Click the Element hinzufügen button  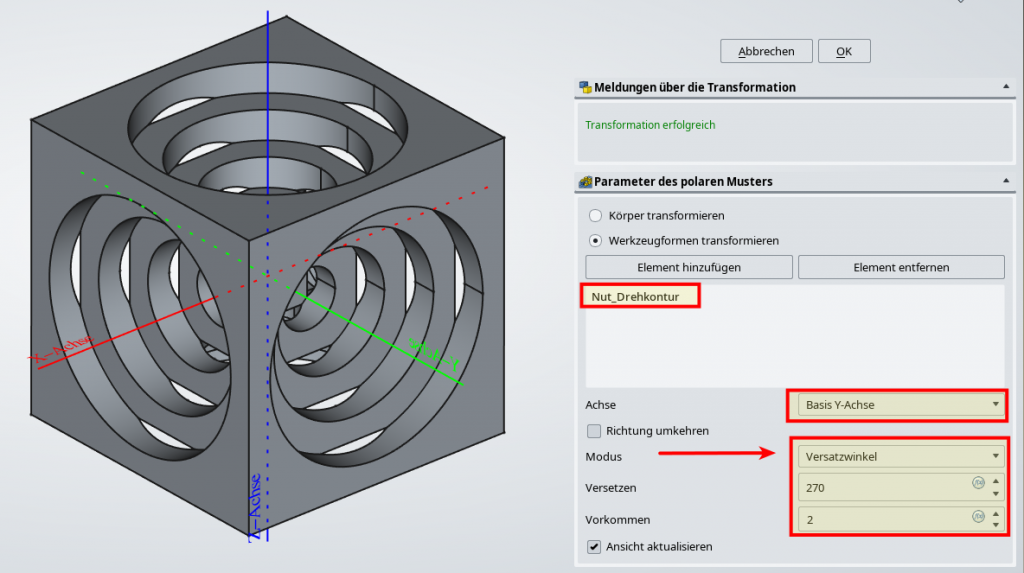[x=689, y=267]
